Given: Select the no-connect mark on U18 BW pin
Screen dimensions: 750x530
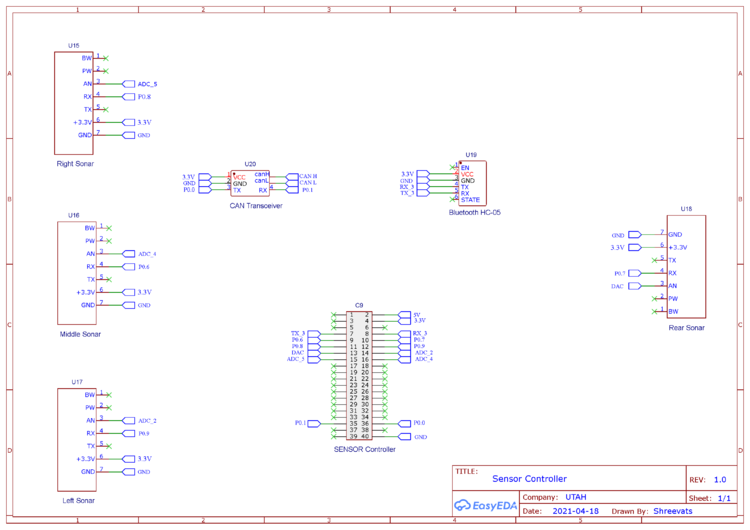Looking at the screenshot, I should coord(655,312).
